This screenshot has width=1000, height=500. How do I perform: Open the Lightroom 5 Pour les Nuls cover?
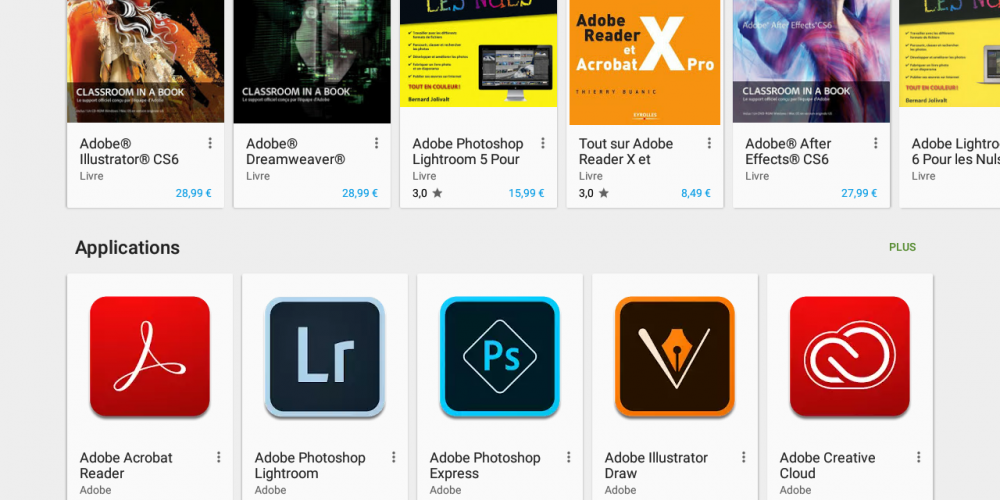478,62
